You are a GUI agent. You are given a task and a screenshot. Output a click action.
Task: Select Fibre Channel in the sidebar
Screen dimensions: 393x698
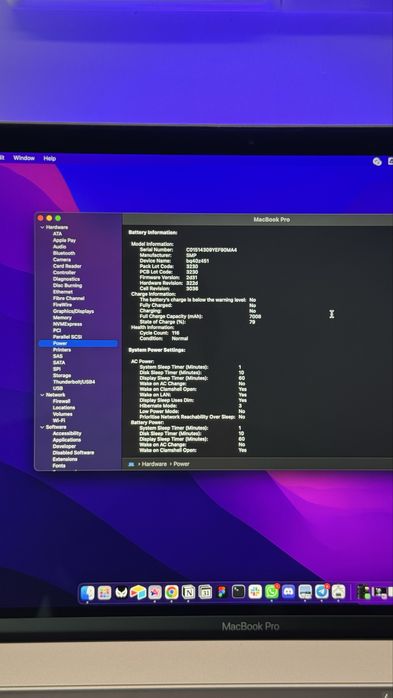click(x=69, y=298)
